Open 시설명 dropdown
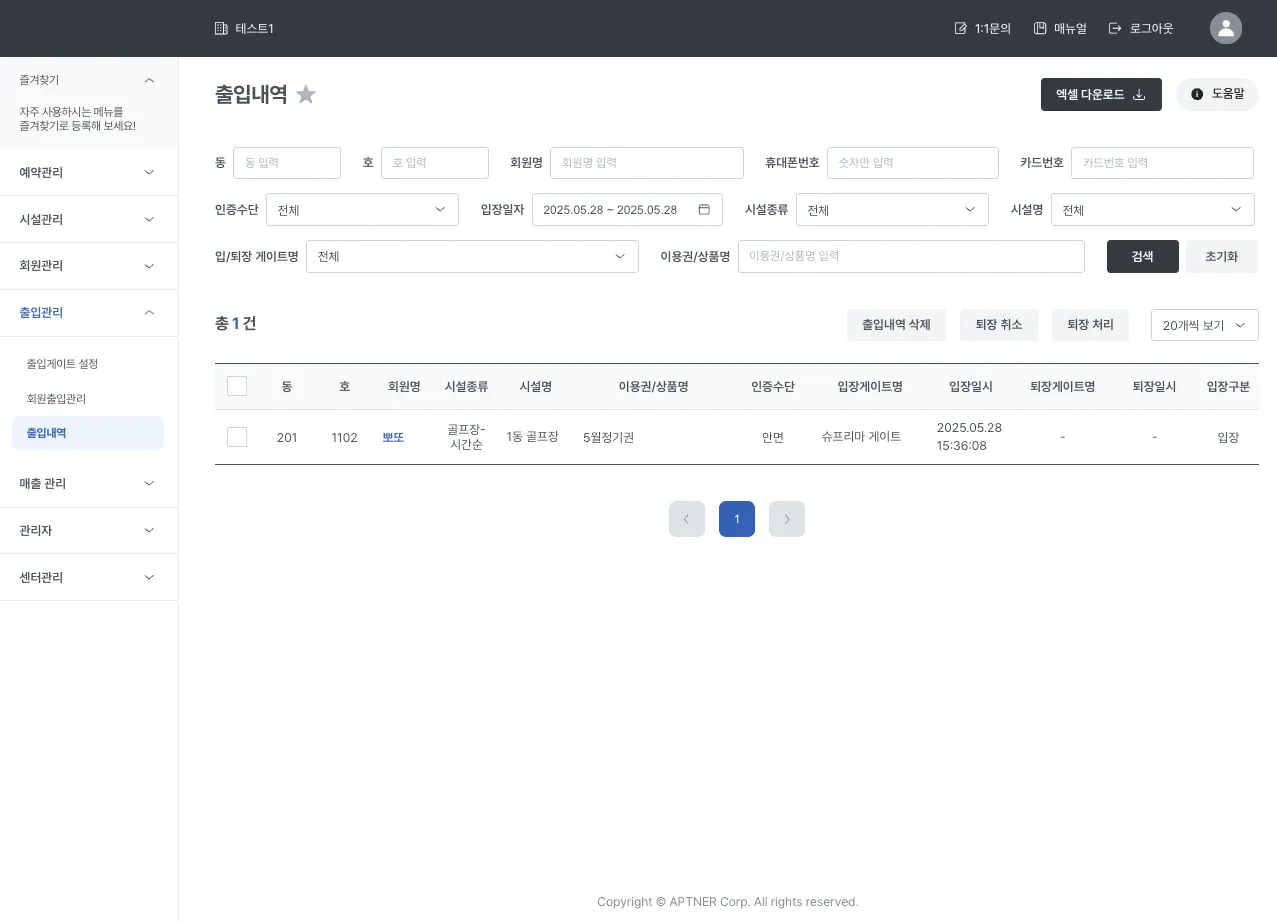The image size is (1277, 921). [x=1152, y=210]
